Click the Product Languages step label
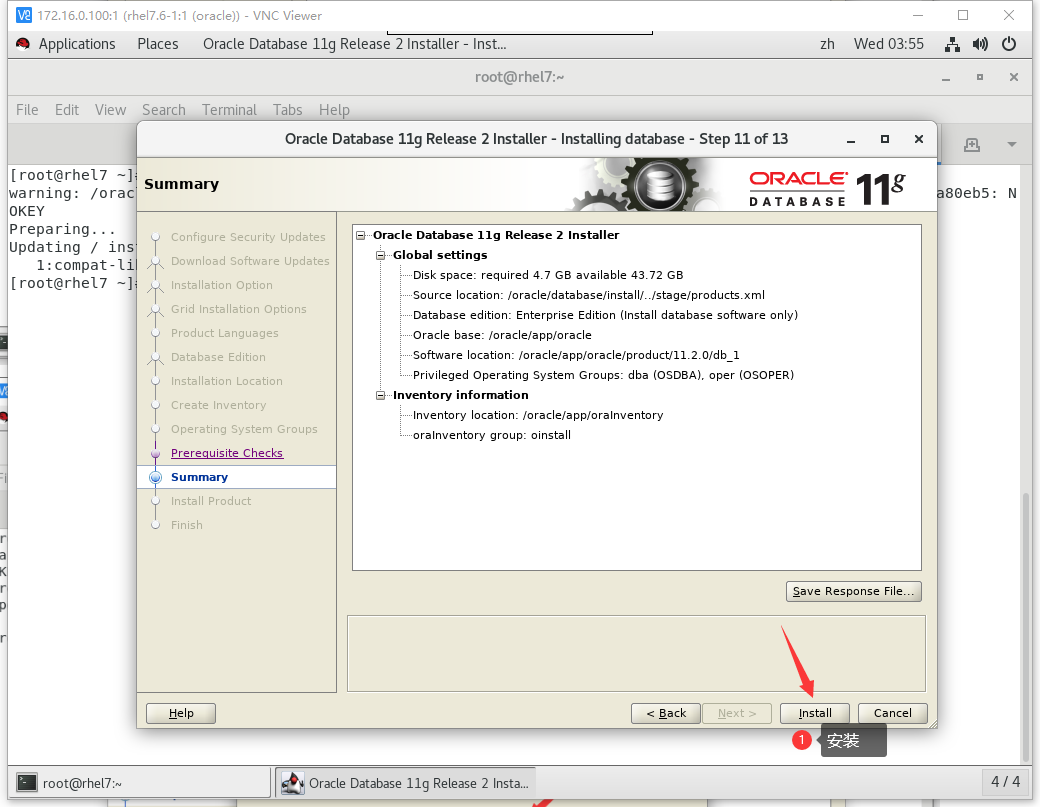Image resolution: width=1040 pixels, height=807 pixels. tap(225, 333)
